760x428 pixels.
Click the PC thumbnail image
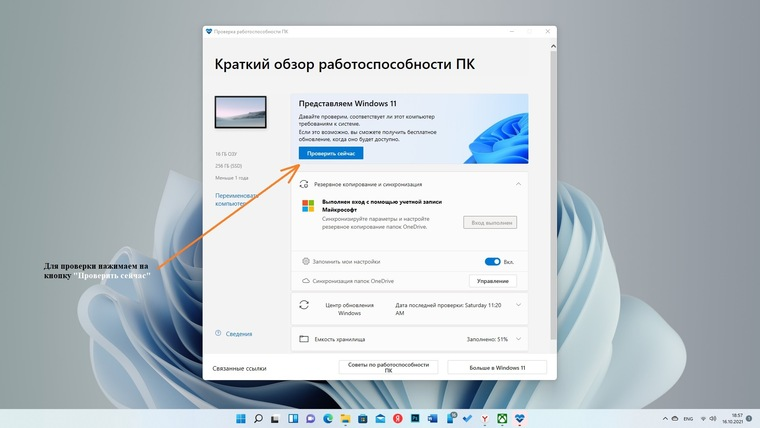240,111
